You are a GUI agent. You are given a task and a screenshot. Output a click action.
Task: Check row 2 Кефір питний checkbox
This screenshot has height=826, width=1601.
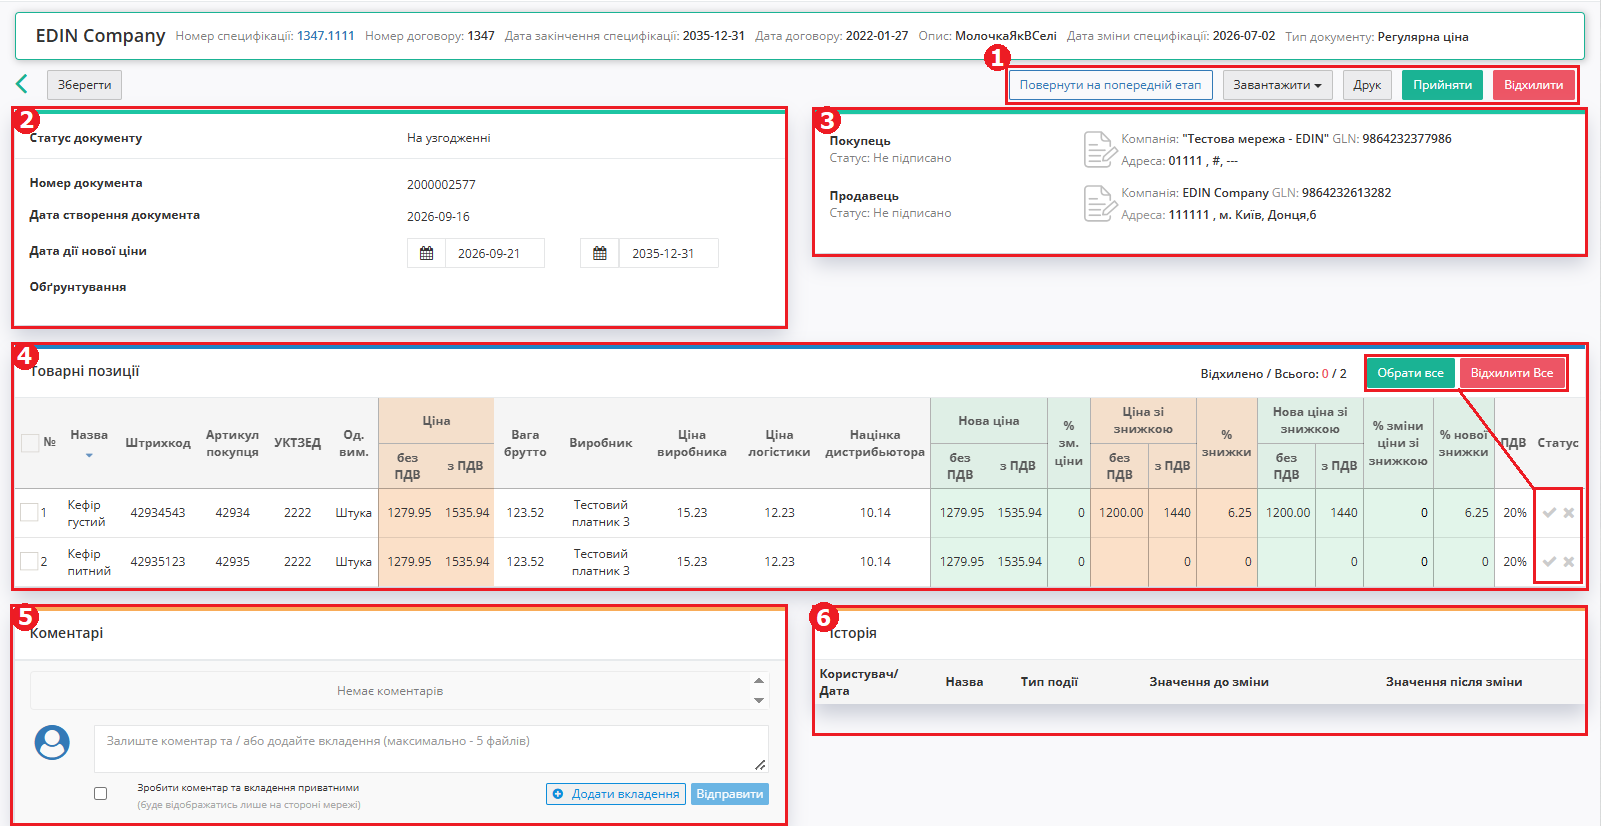click(29, 561)
